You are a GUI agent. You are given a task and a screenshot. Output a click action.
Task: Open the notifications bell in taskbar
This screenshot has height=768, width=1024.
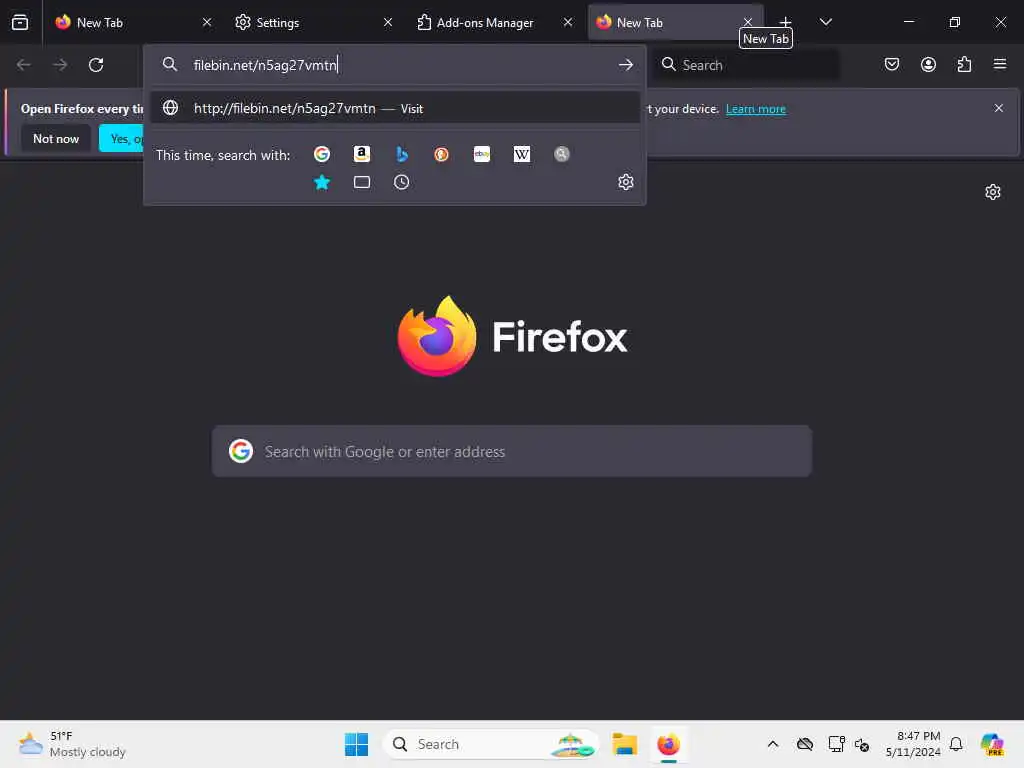pos(956,744)
